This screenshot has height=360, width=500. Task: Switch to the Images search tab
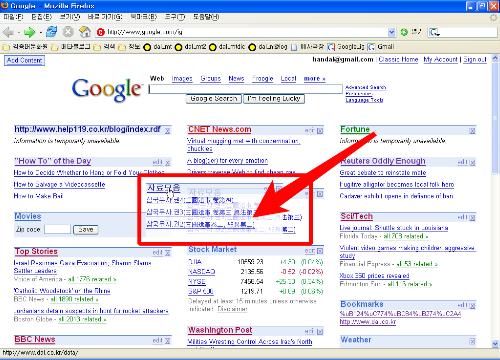pos(182,79)
